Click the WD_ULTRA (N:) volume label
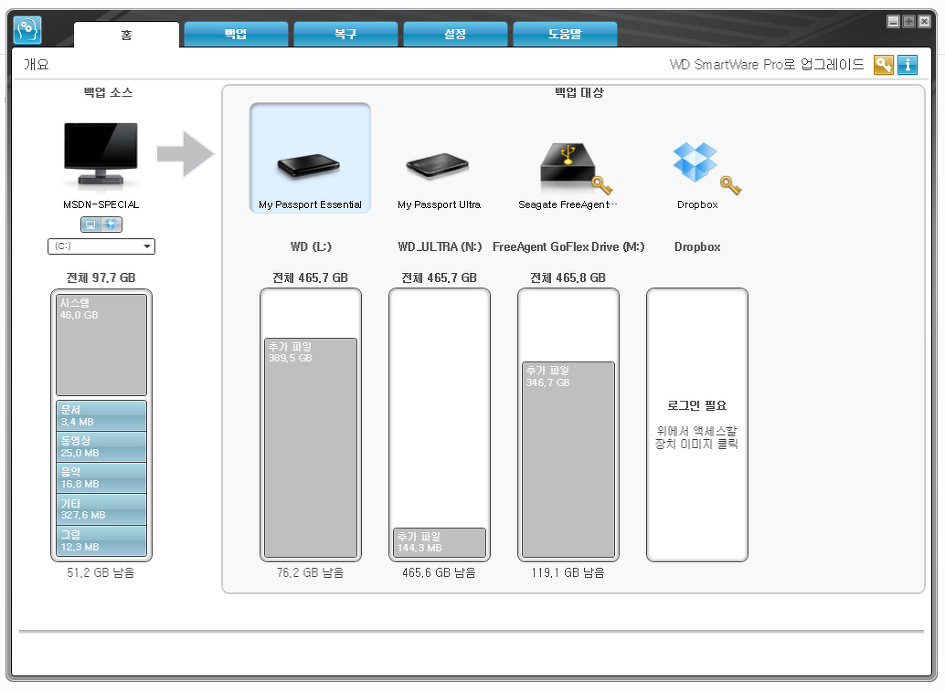This screenshot has width=945, height=691. (439, 246)
